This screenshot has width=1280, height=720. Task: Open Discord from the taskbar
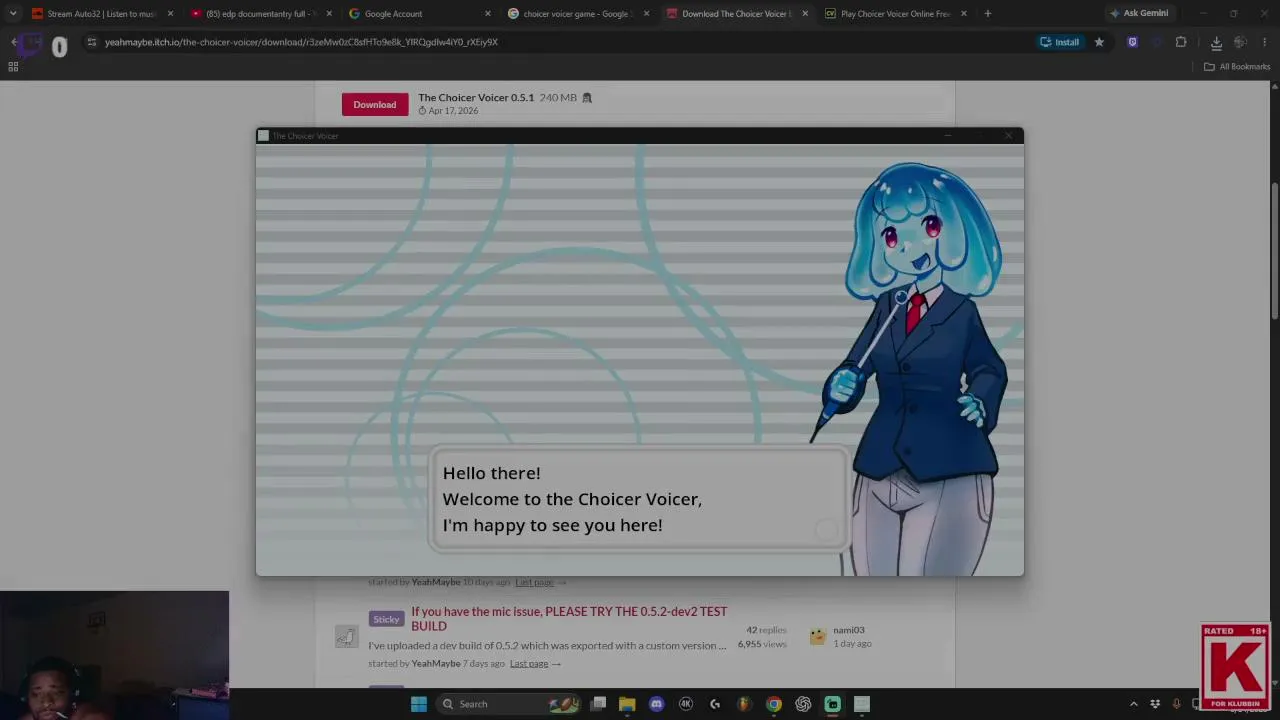coord(656,704)
